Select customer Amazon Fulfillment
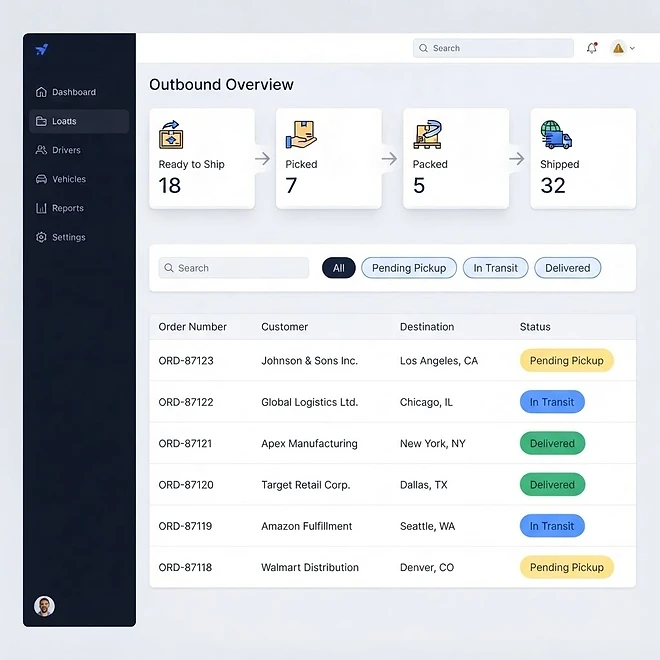The image size is (660, 660). [306, 526]
